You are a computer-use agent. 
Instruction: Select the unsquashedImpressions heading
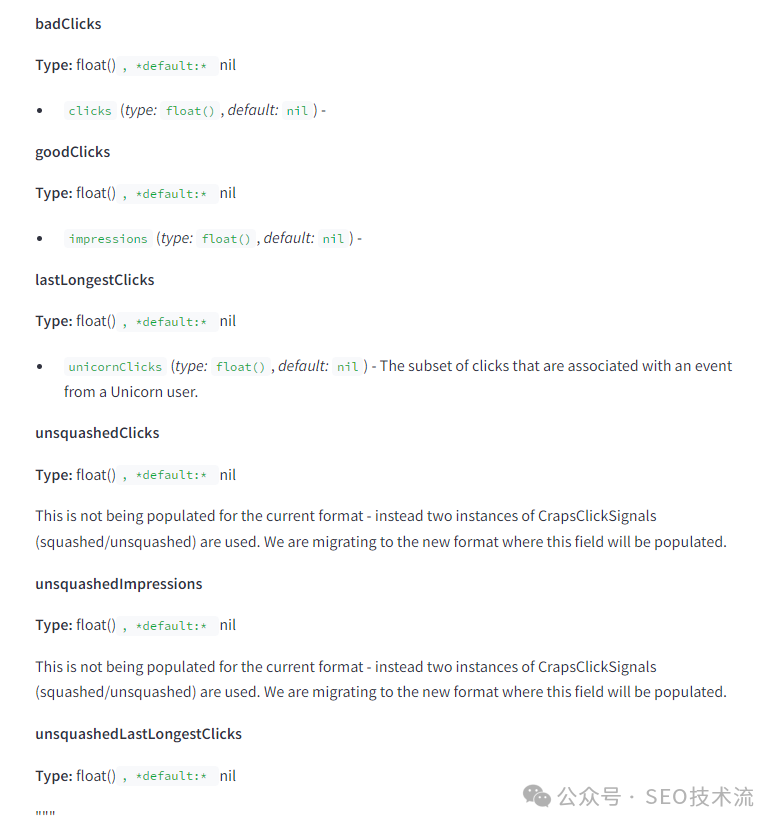tap(118, 584)
